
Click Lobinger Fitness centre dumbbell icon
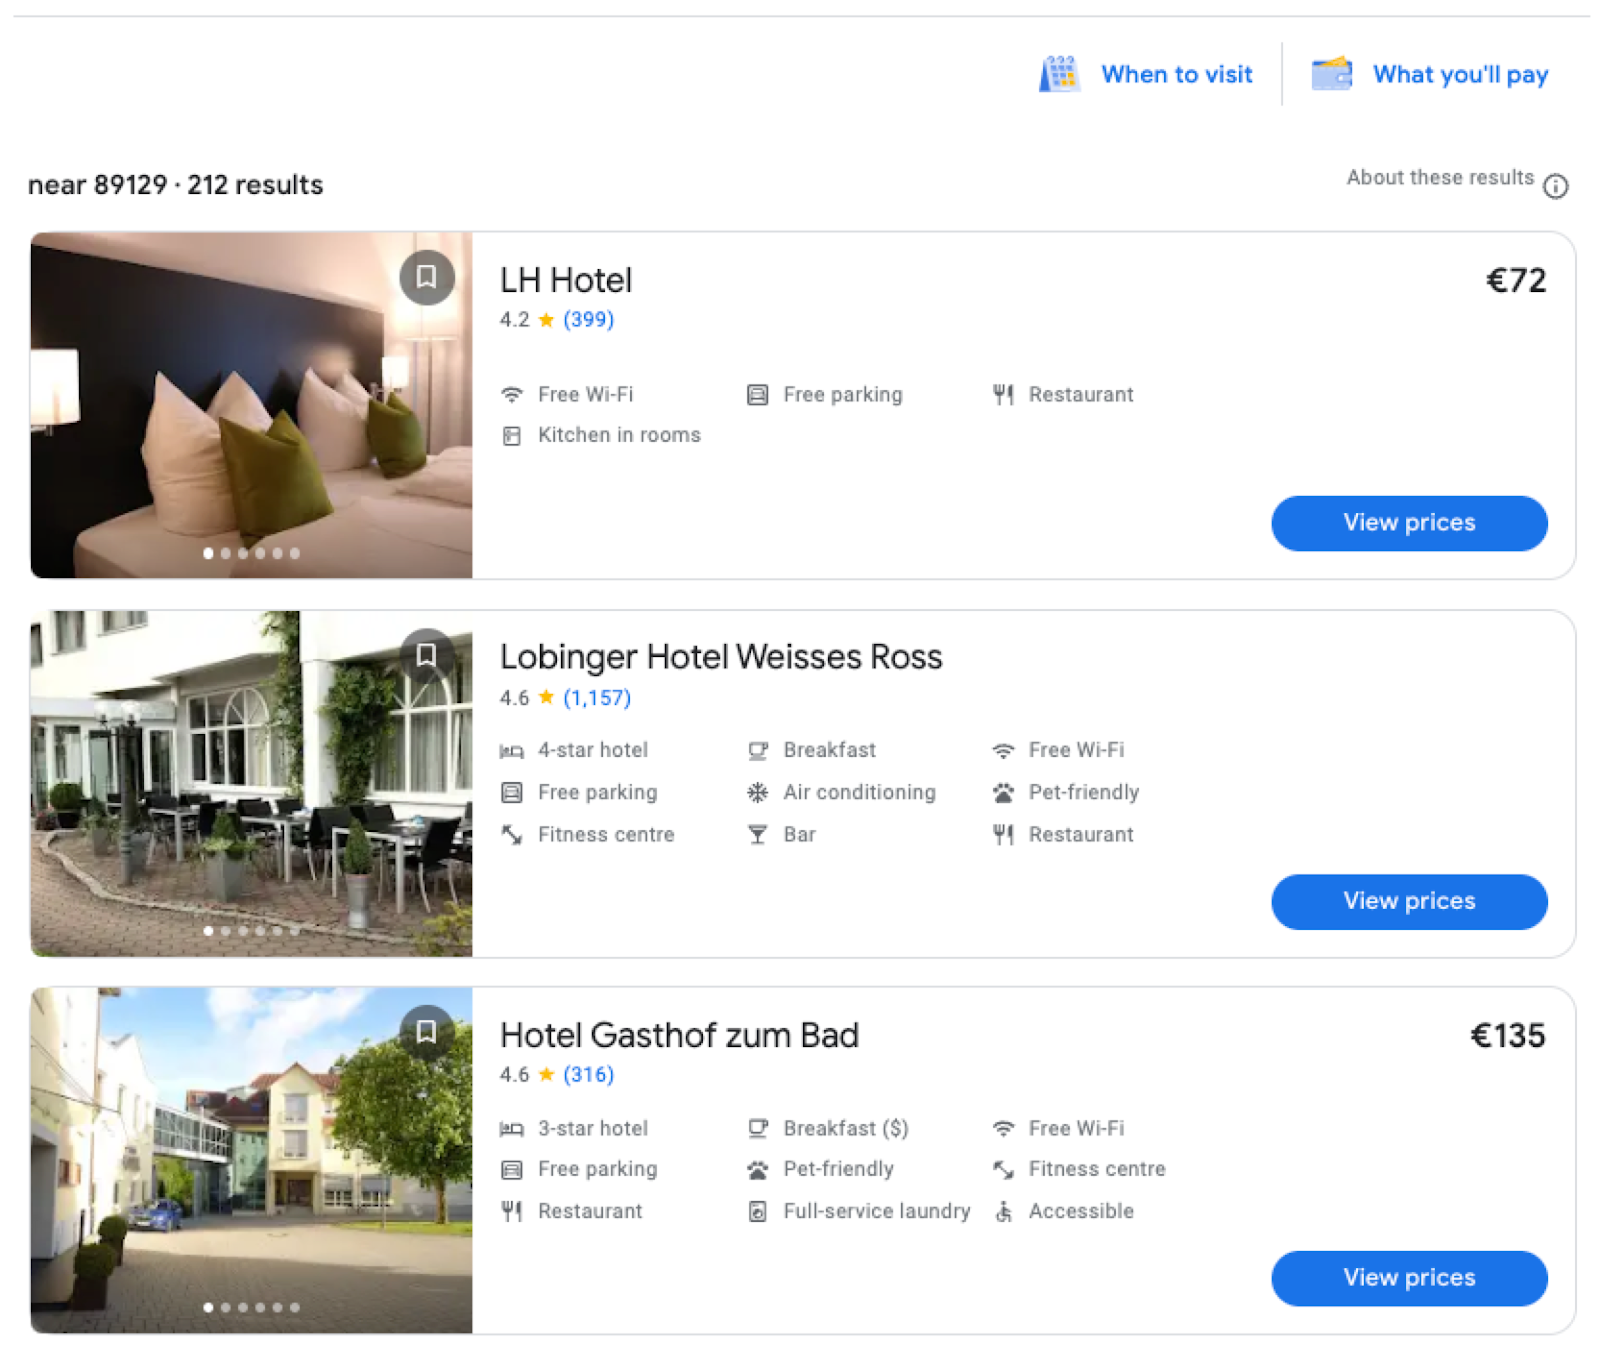(x=512, y=835)
